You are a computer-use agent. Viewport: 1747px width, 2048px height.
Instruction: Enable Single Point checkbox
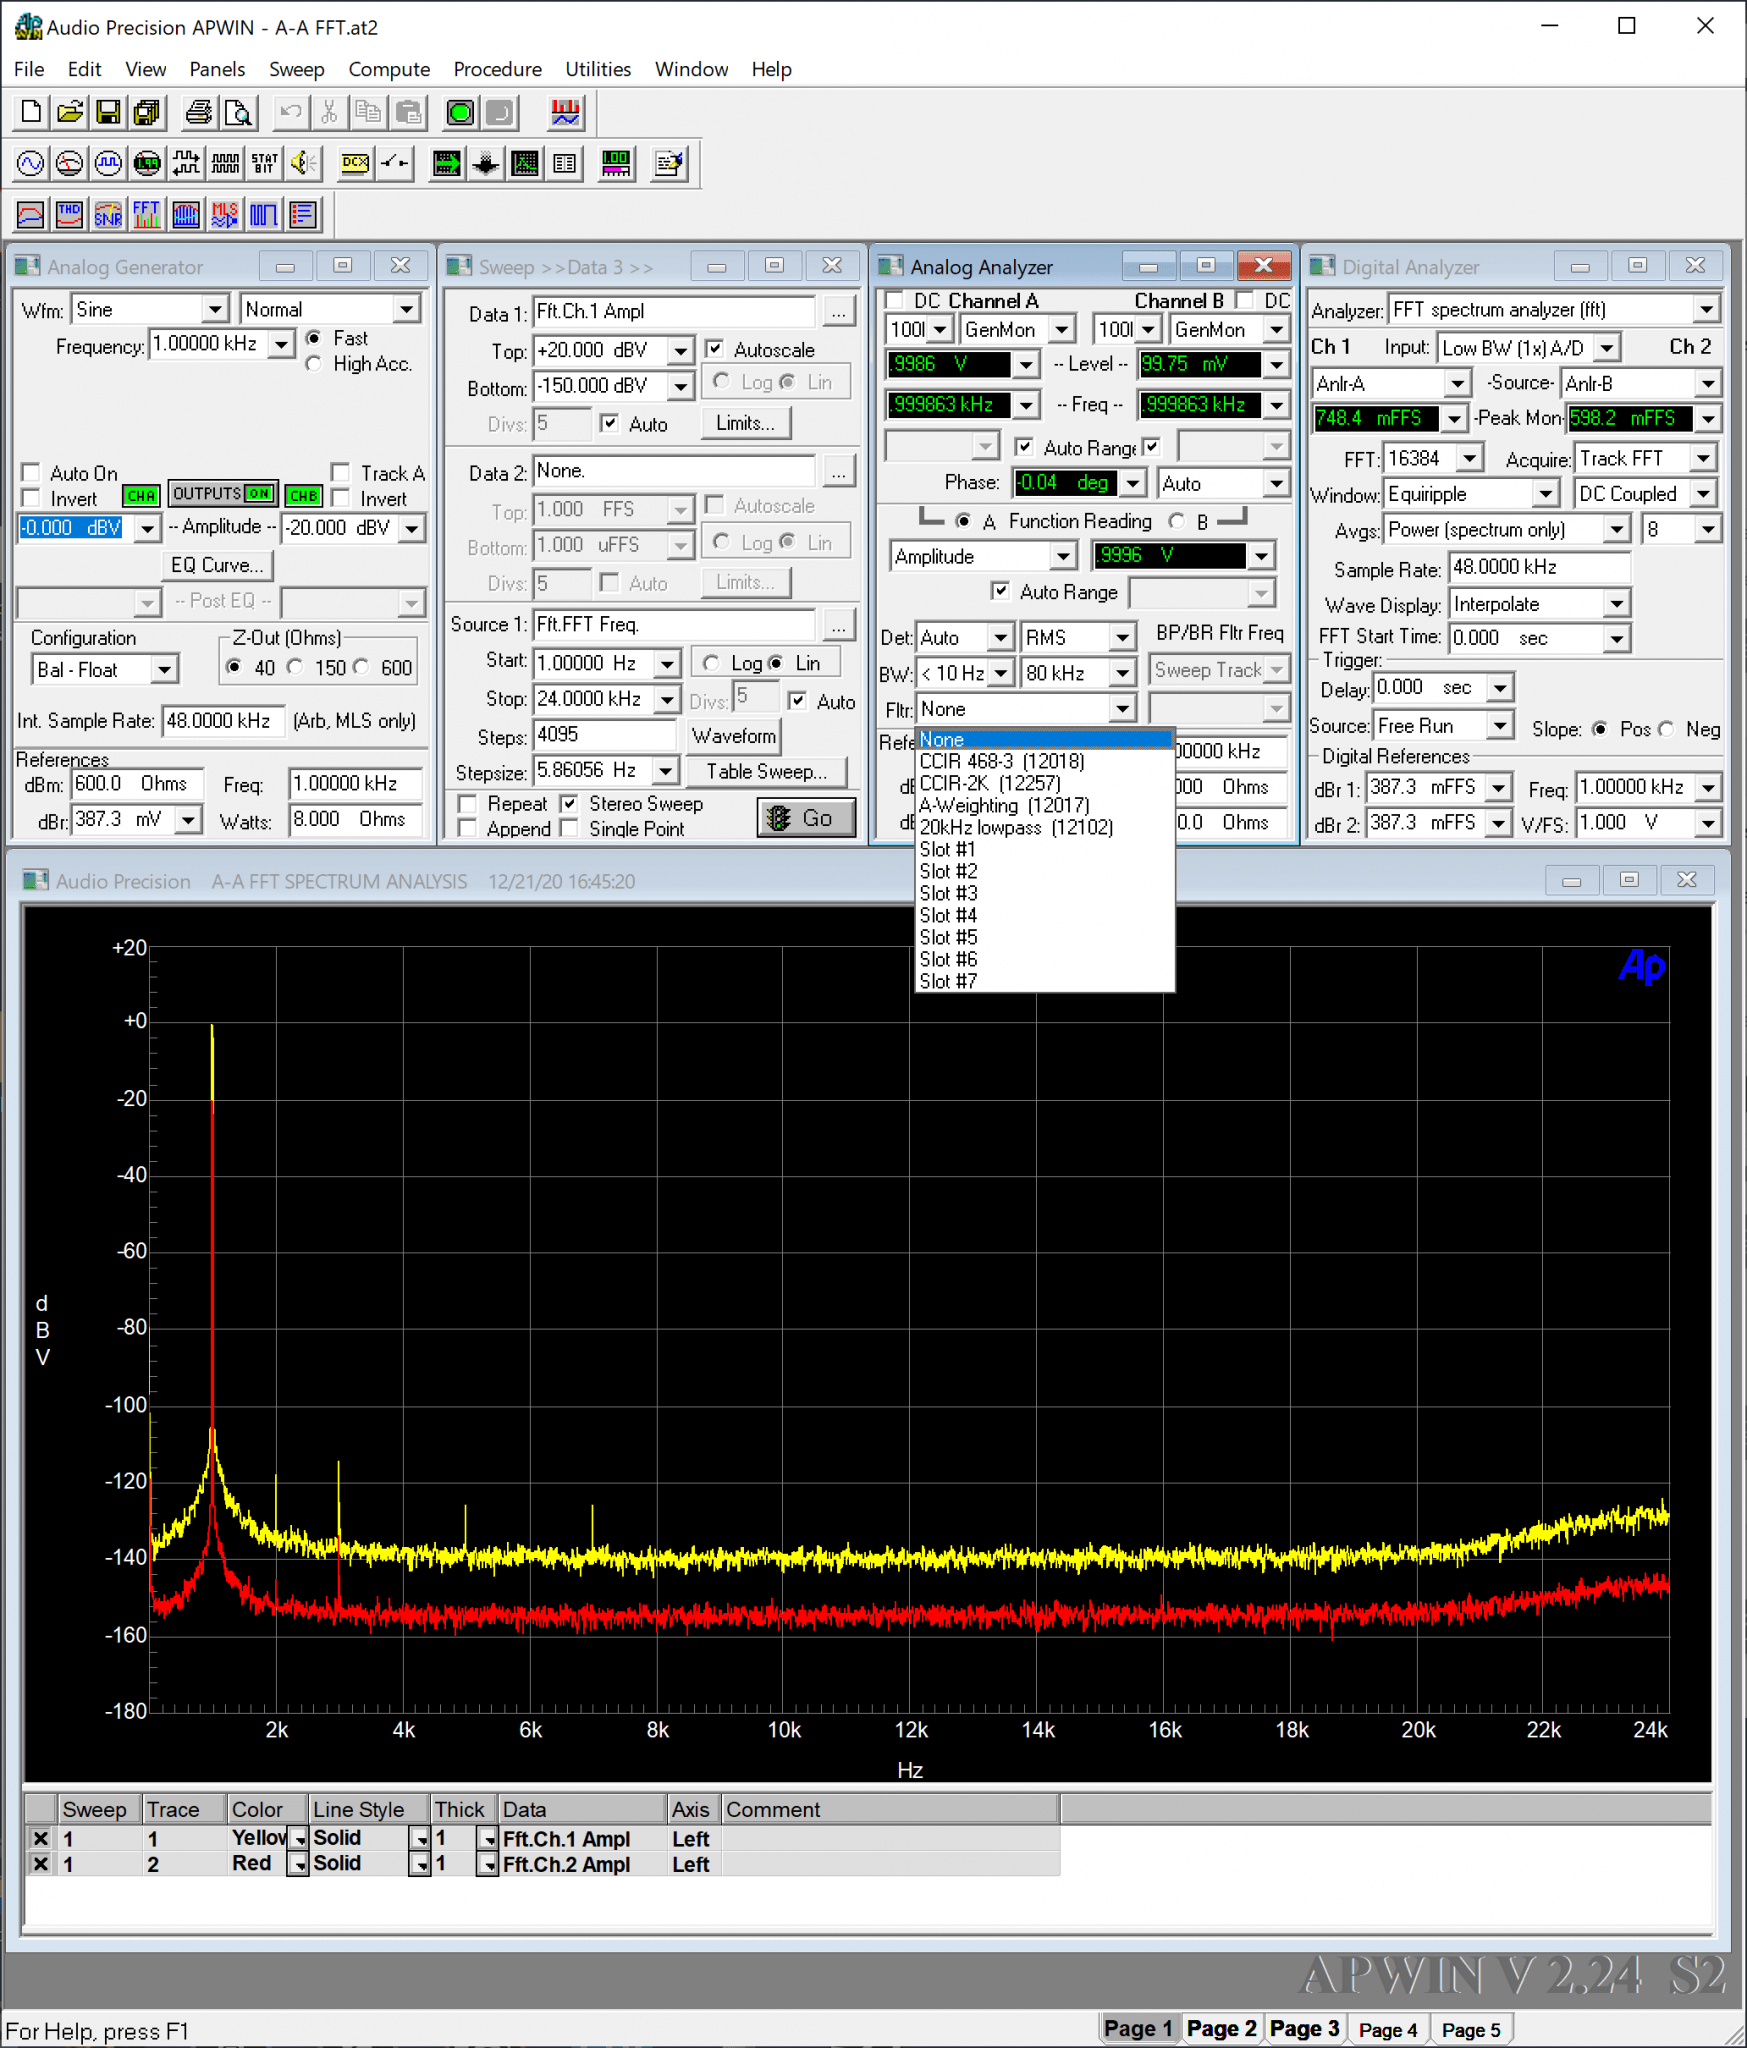pos(569,829)
